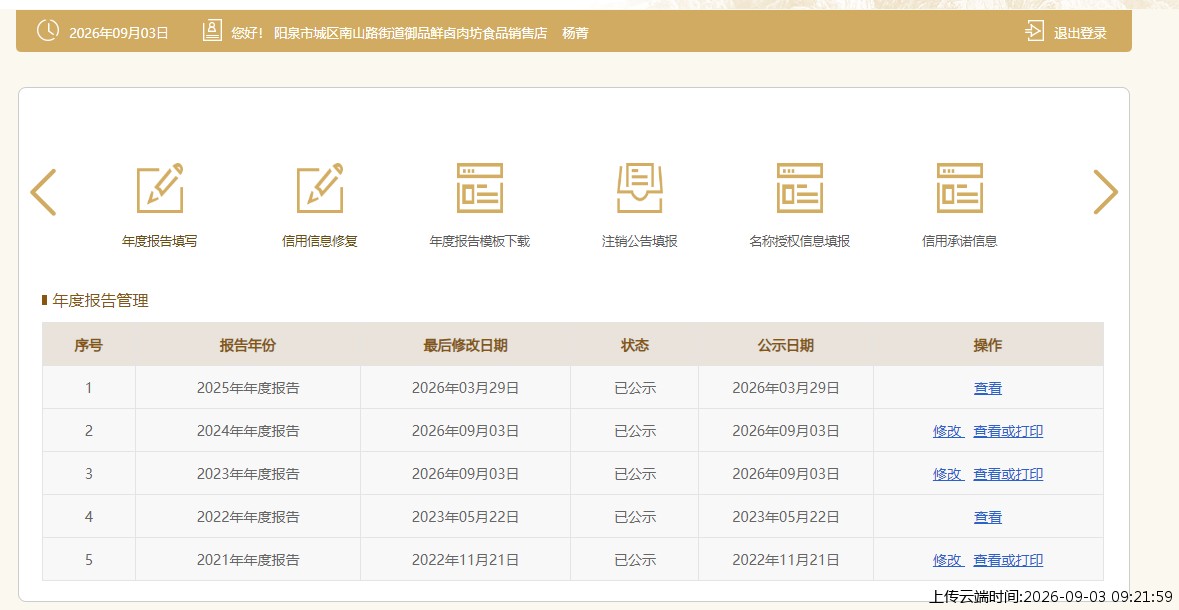Go to previous icons with left arrow
Viewport: 1179px width, 610px height.
[43, 192]
